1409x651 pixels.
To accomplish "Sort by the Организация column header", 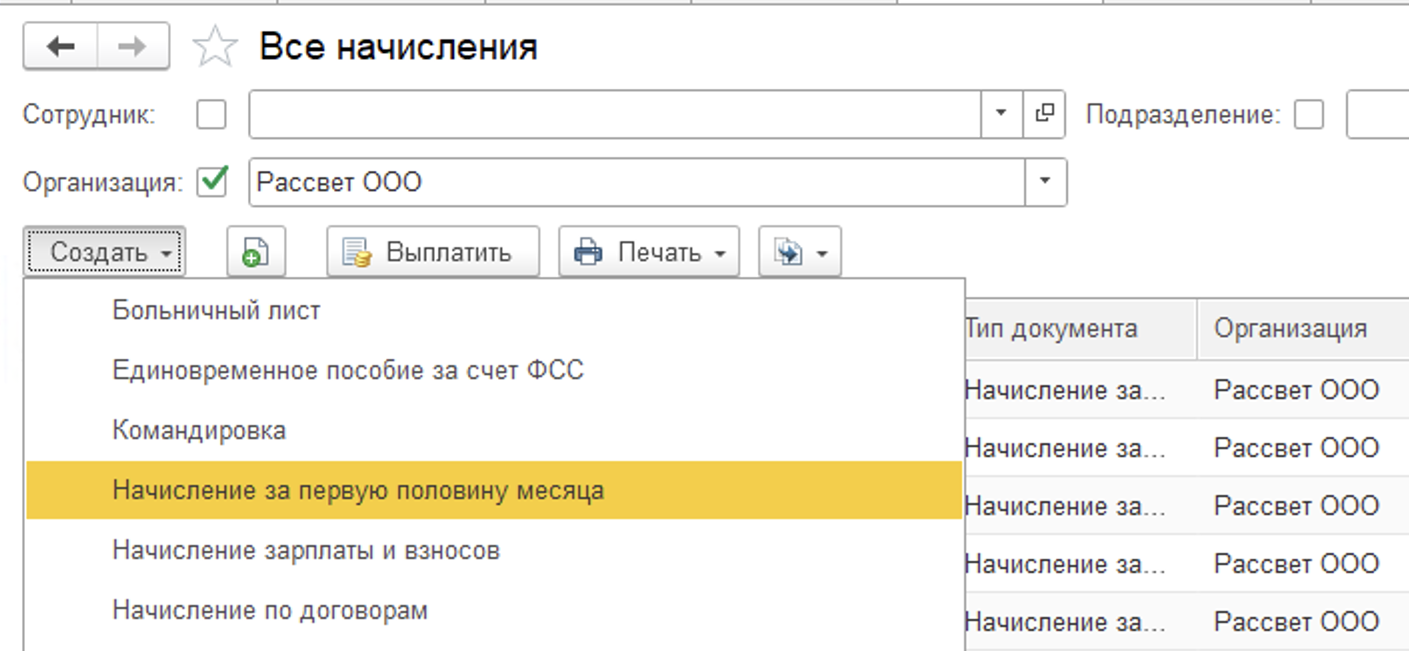I will (x=1303, y=328).
